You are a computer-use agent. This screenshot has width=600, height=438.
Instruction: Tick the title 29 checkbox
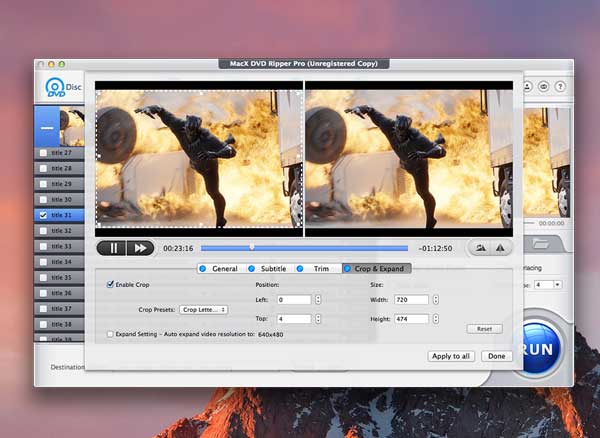pos(43,184)
